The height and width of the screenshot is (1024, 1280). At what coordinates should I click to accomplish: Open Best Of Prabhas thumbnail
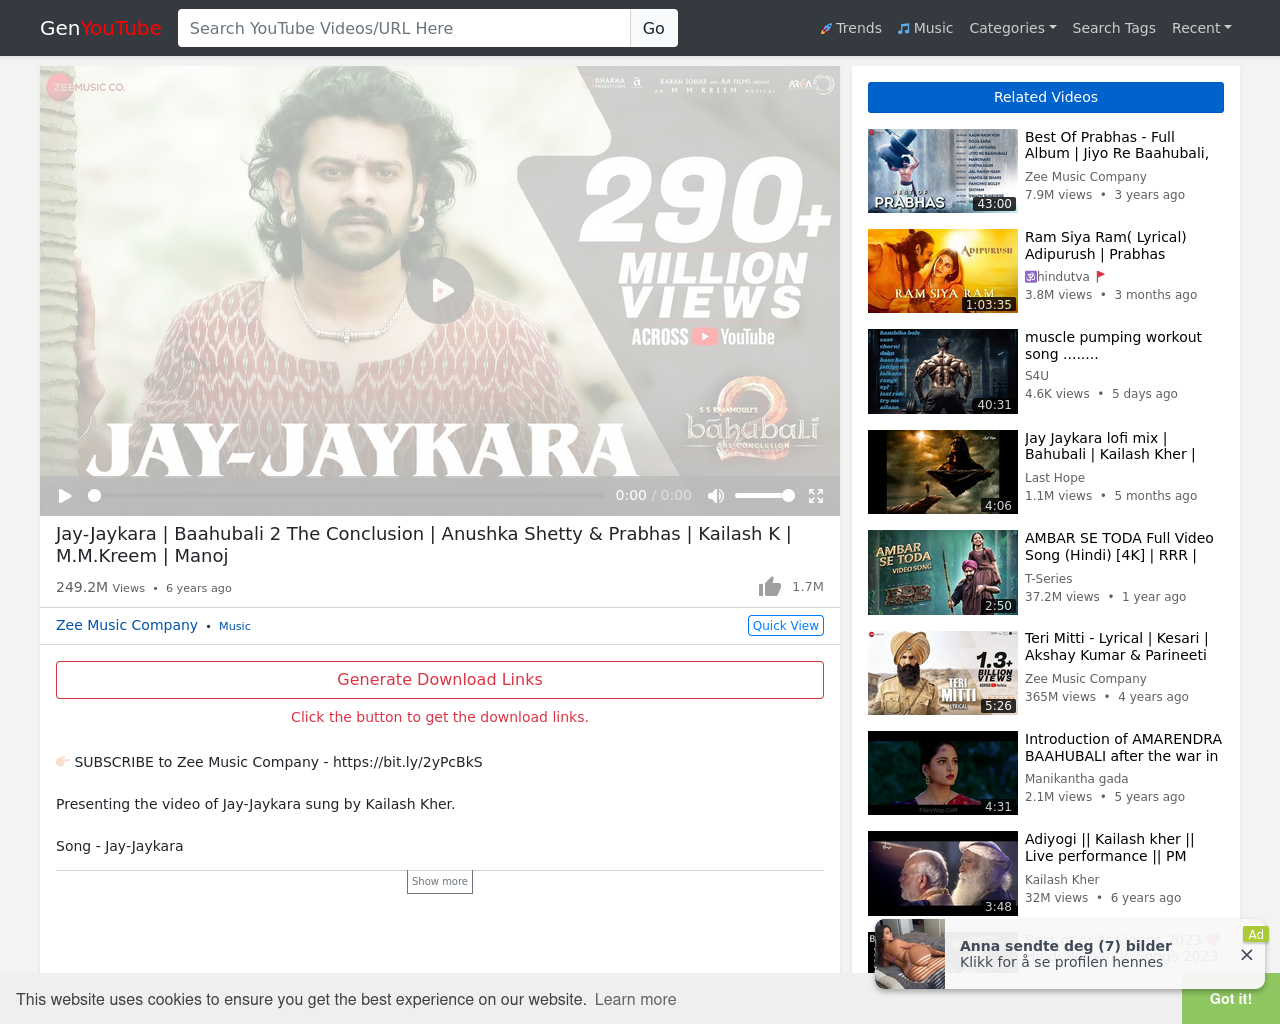pyautogui.click(x=943, y=171)
